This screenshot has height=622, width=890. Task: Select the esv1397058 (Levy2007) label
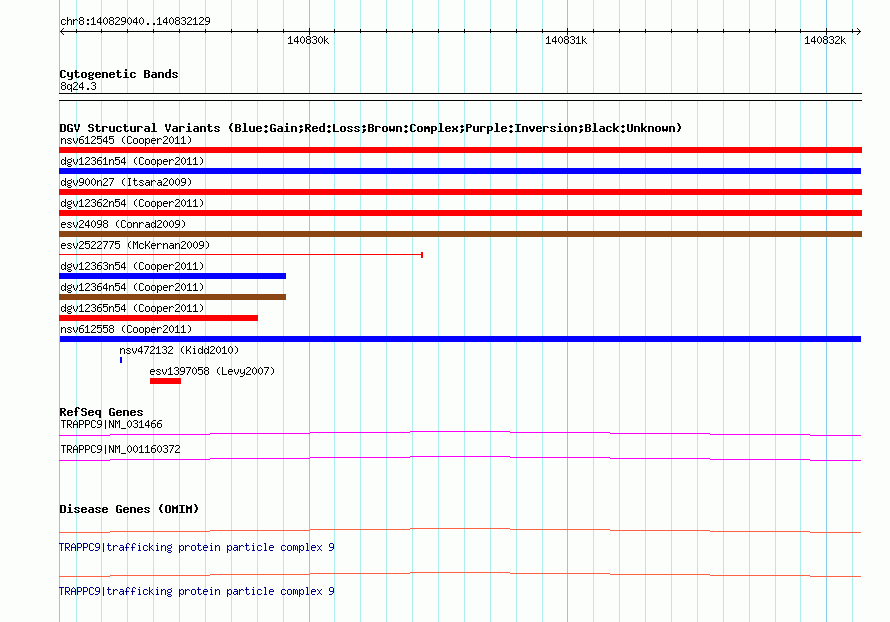[x=212, y=371]
